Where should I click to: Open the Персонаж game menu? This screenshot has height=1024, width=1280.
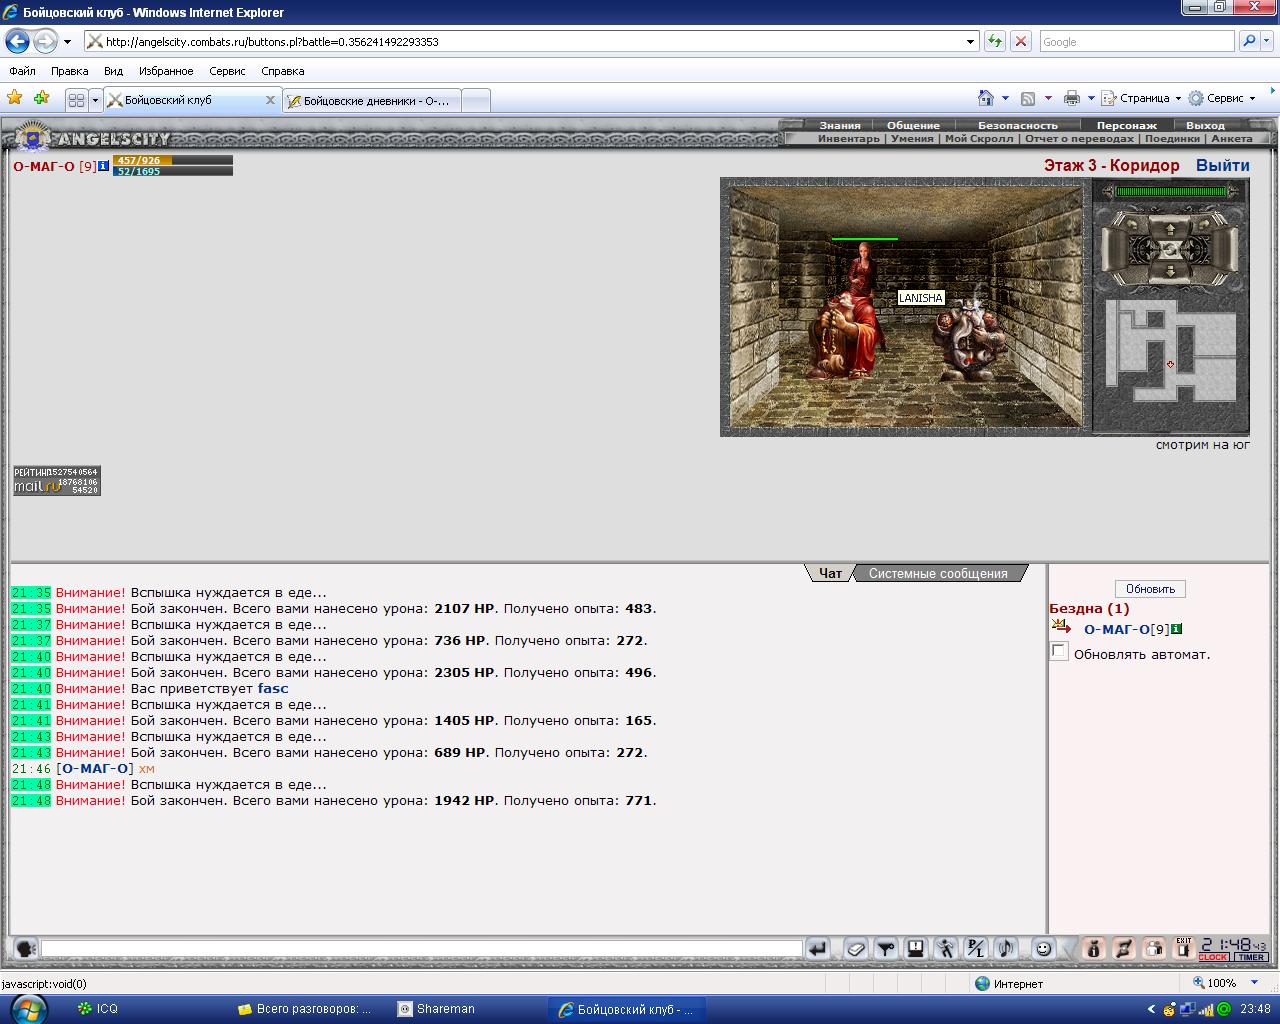click(x=1126, y=125)
